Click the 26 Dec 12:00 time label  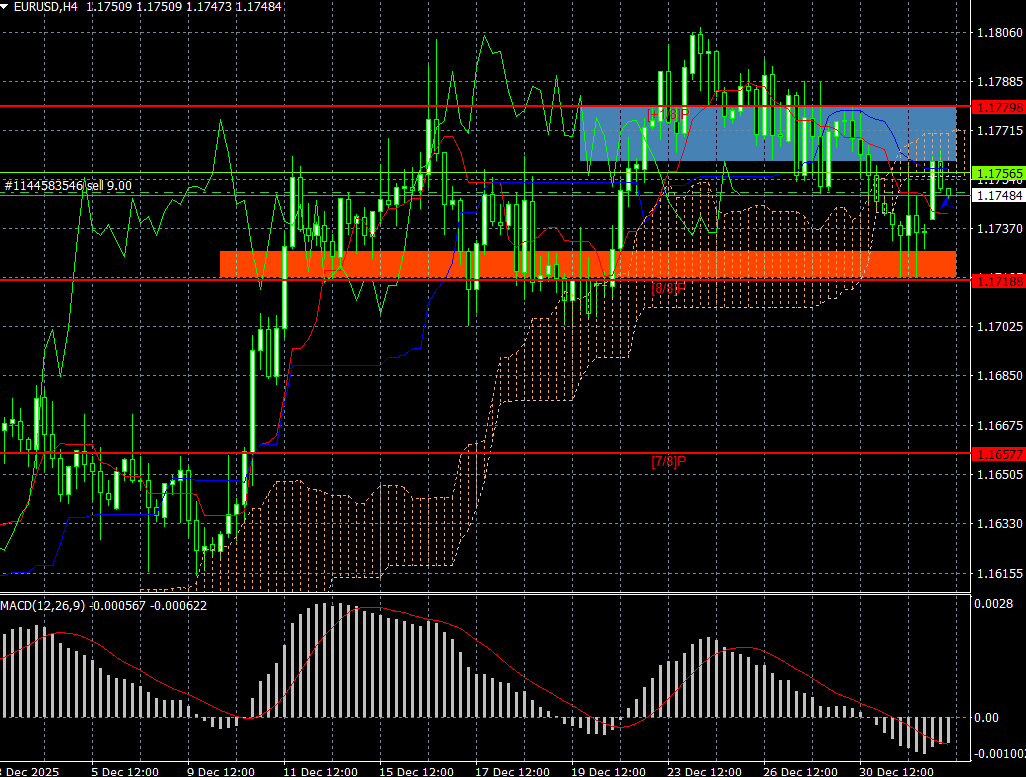point(801,772)
